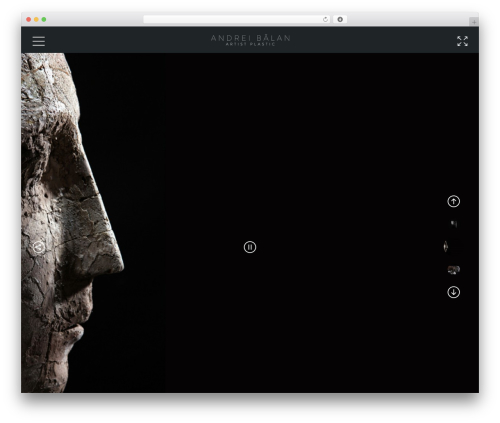Image resolution: width=500 pixels, height=423 pixels.
Task: Close the browser window (red button)
Action: coord(29,19)
